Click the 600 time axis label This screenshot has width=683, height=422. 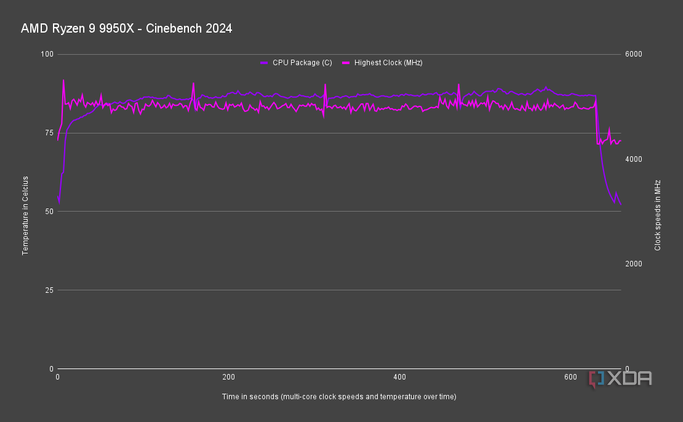570,377
